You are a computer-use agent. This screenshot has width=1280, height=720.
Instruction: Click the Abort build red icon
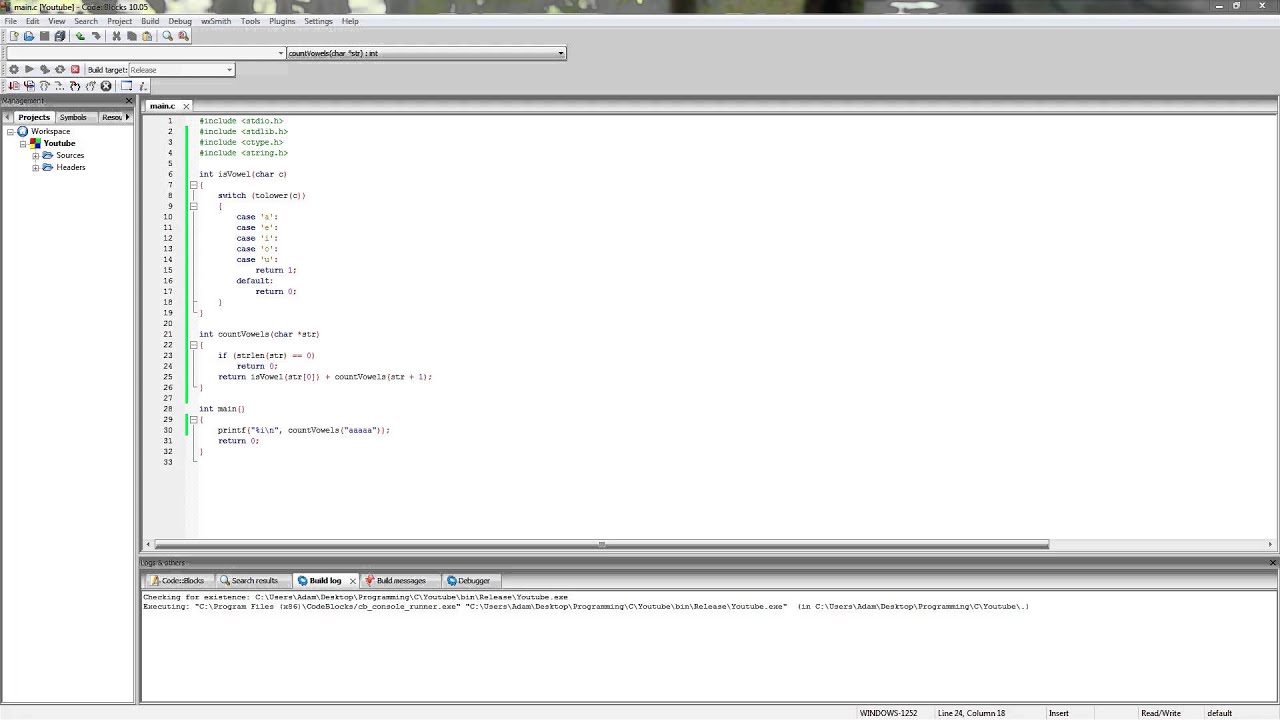75,70
